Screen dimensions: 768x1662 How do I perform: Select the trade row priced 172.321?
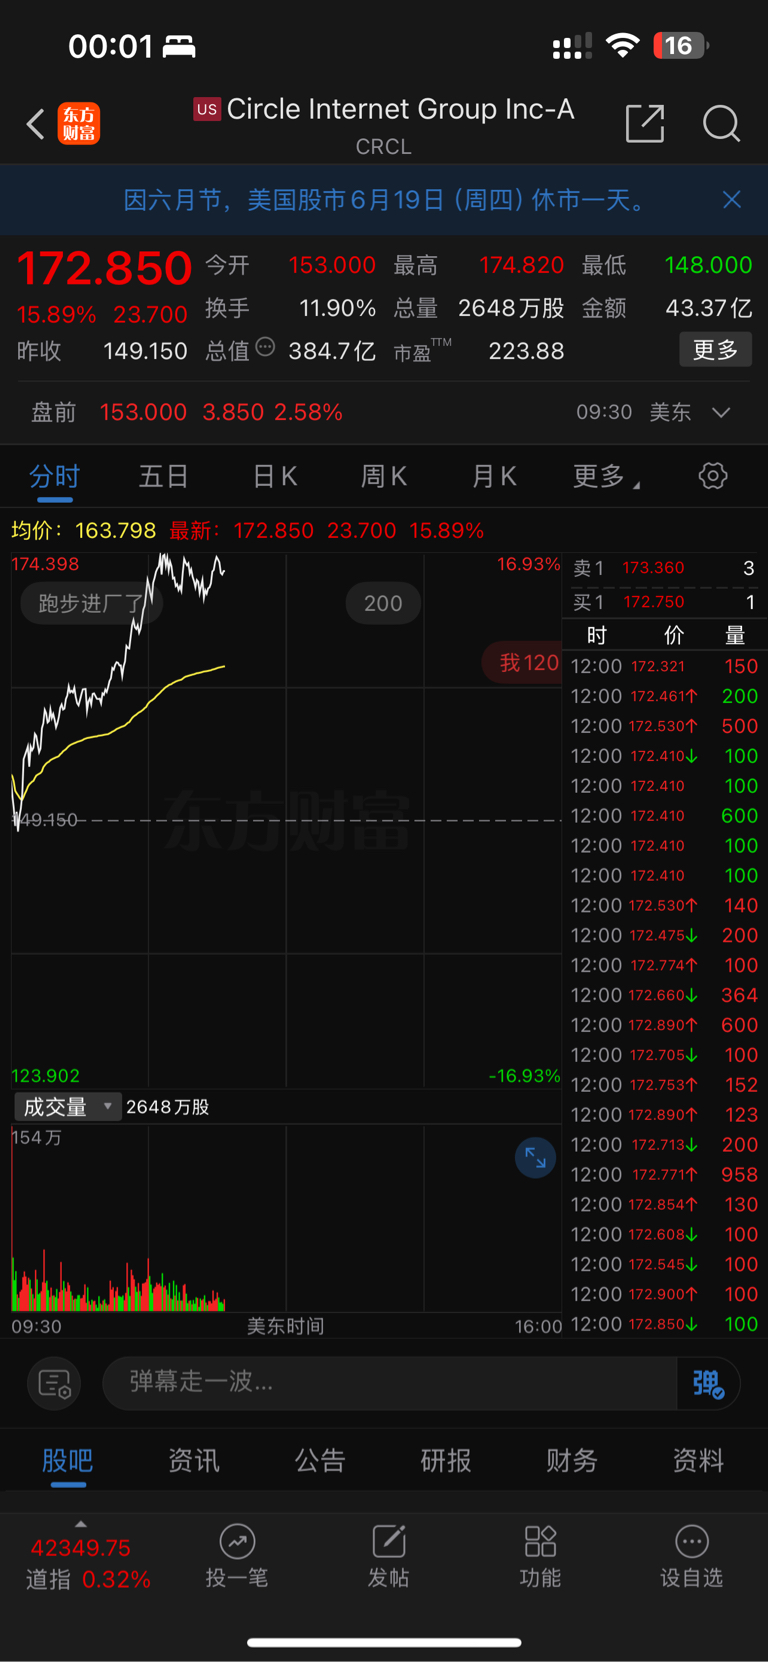pos(664,666)
